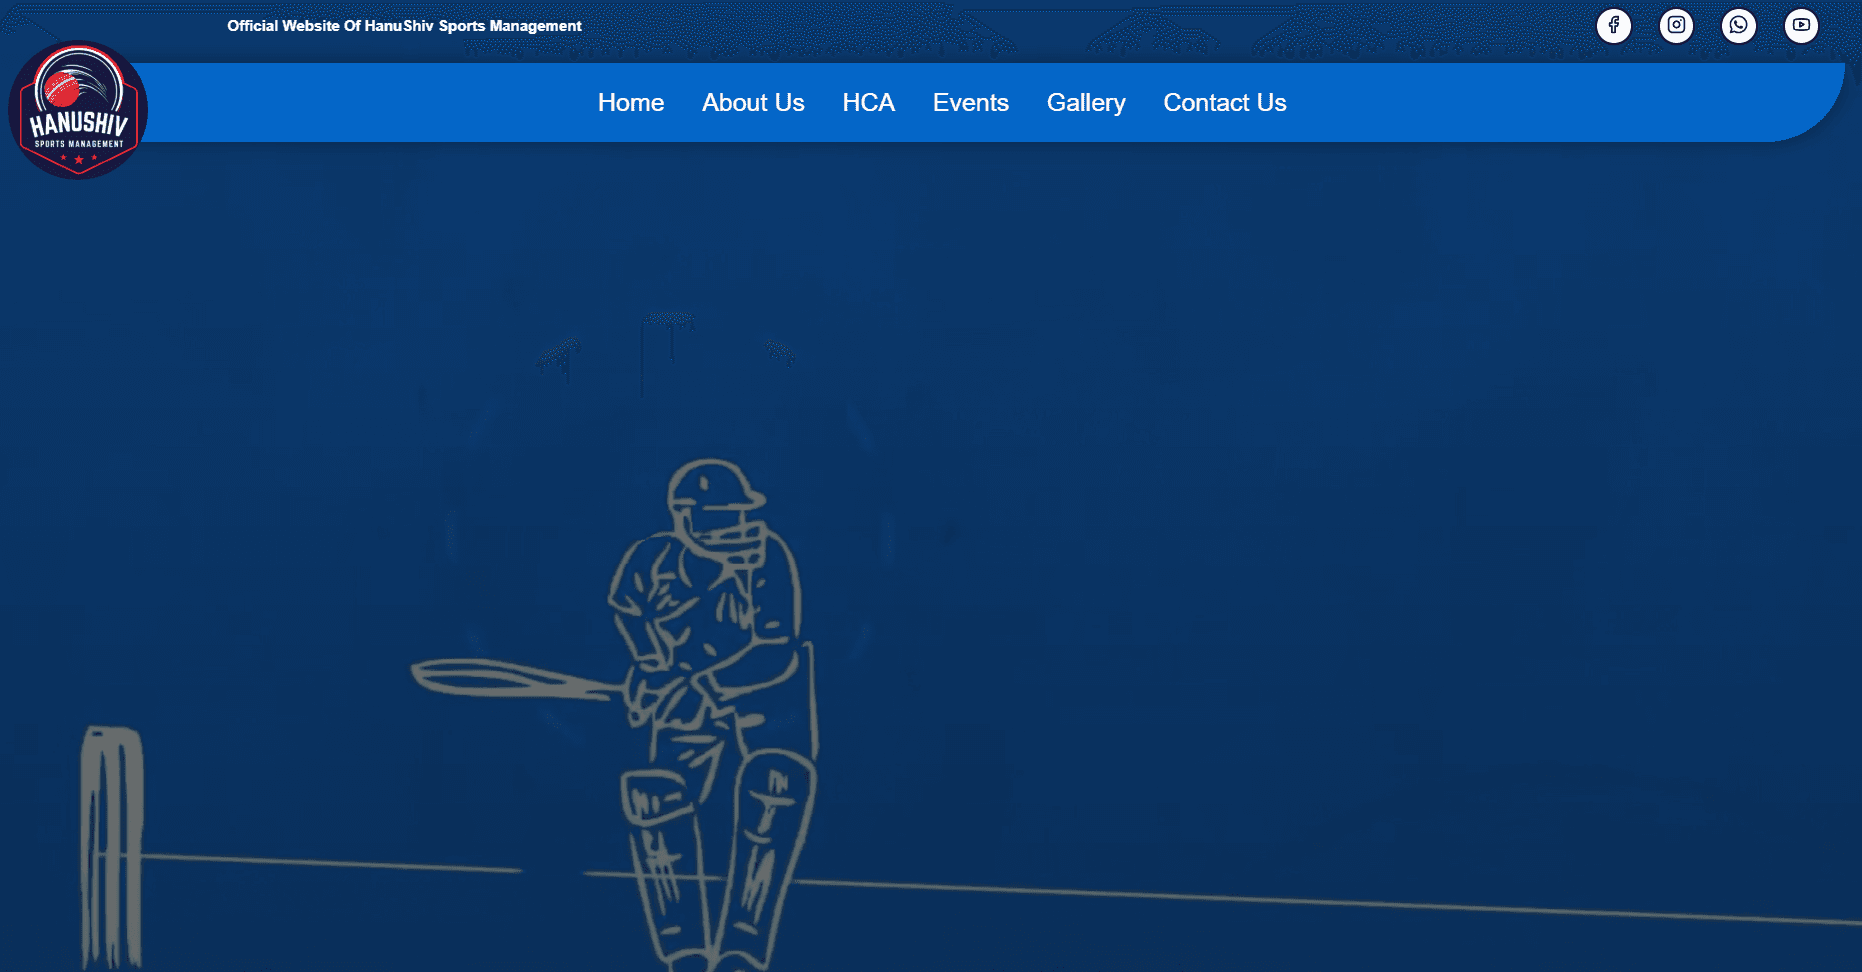The width and height of the screenshot is (1862, 972).
Task: Click the HANUSHIV text inside the logo
Action: [x=78, y=124]
